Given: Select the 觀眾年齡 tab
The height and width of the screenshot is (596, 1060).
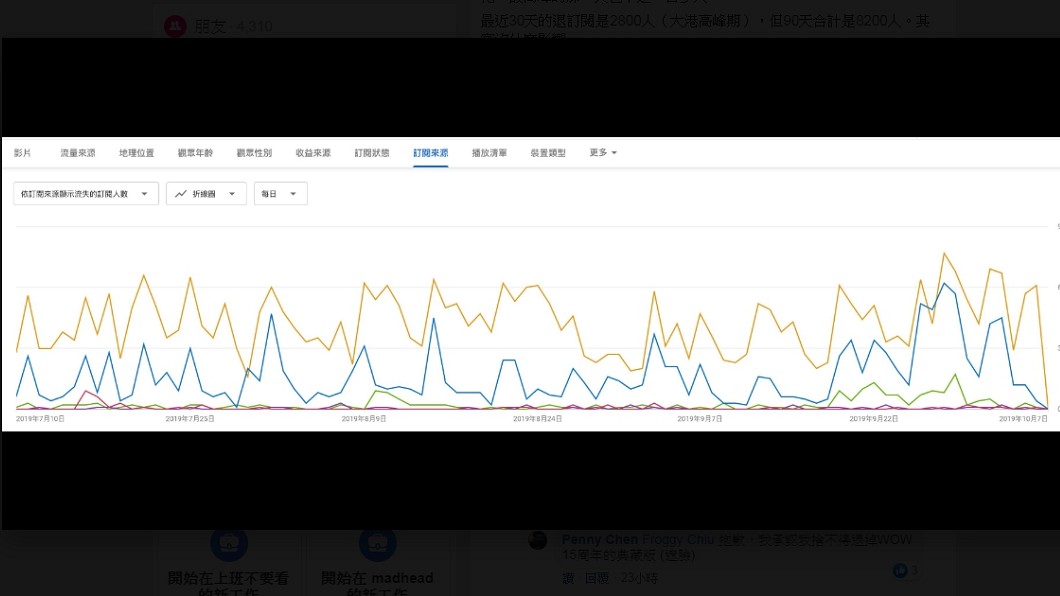Looking at the screenshot, I should [195, 153].
